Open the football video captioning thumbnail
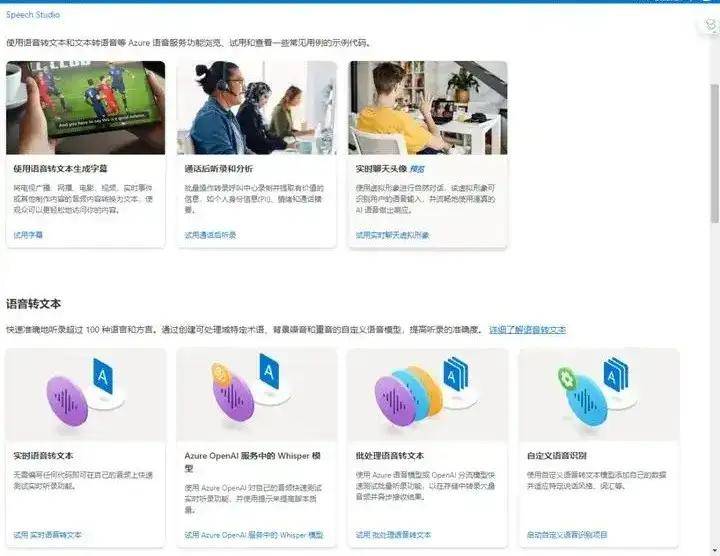Image resolution: width=720 pixels, height=556 pixels. click(85, 108)
